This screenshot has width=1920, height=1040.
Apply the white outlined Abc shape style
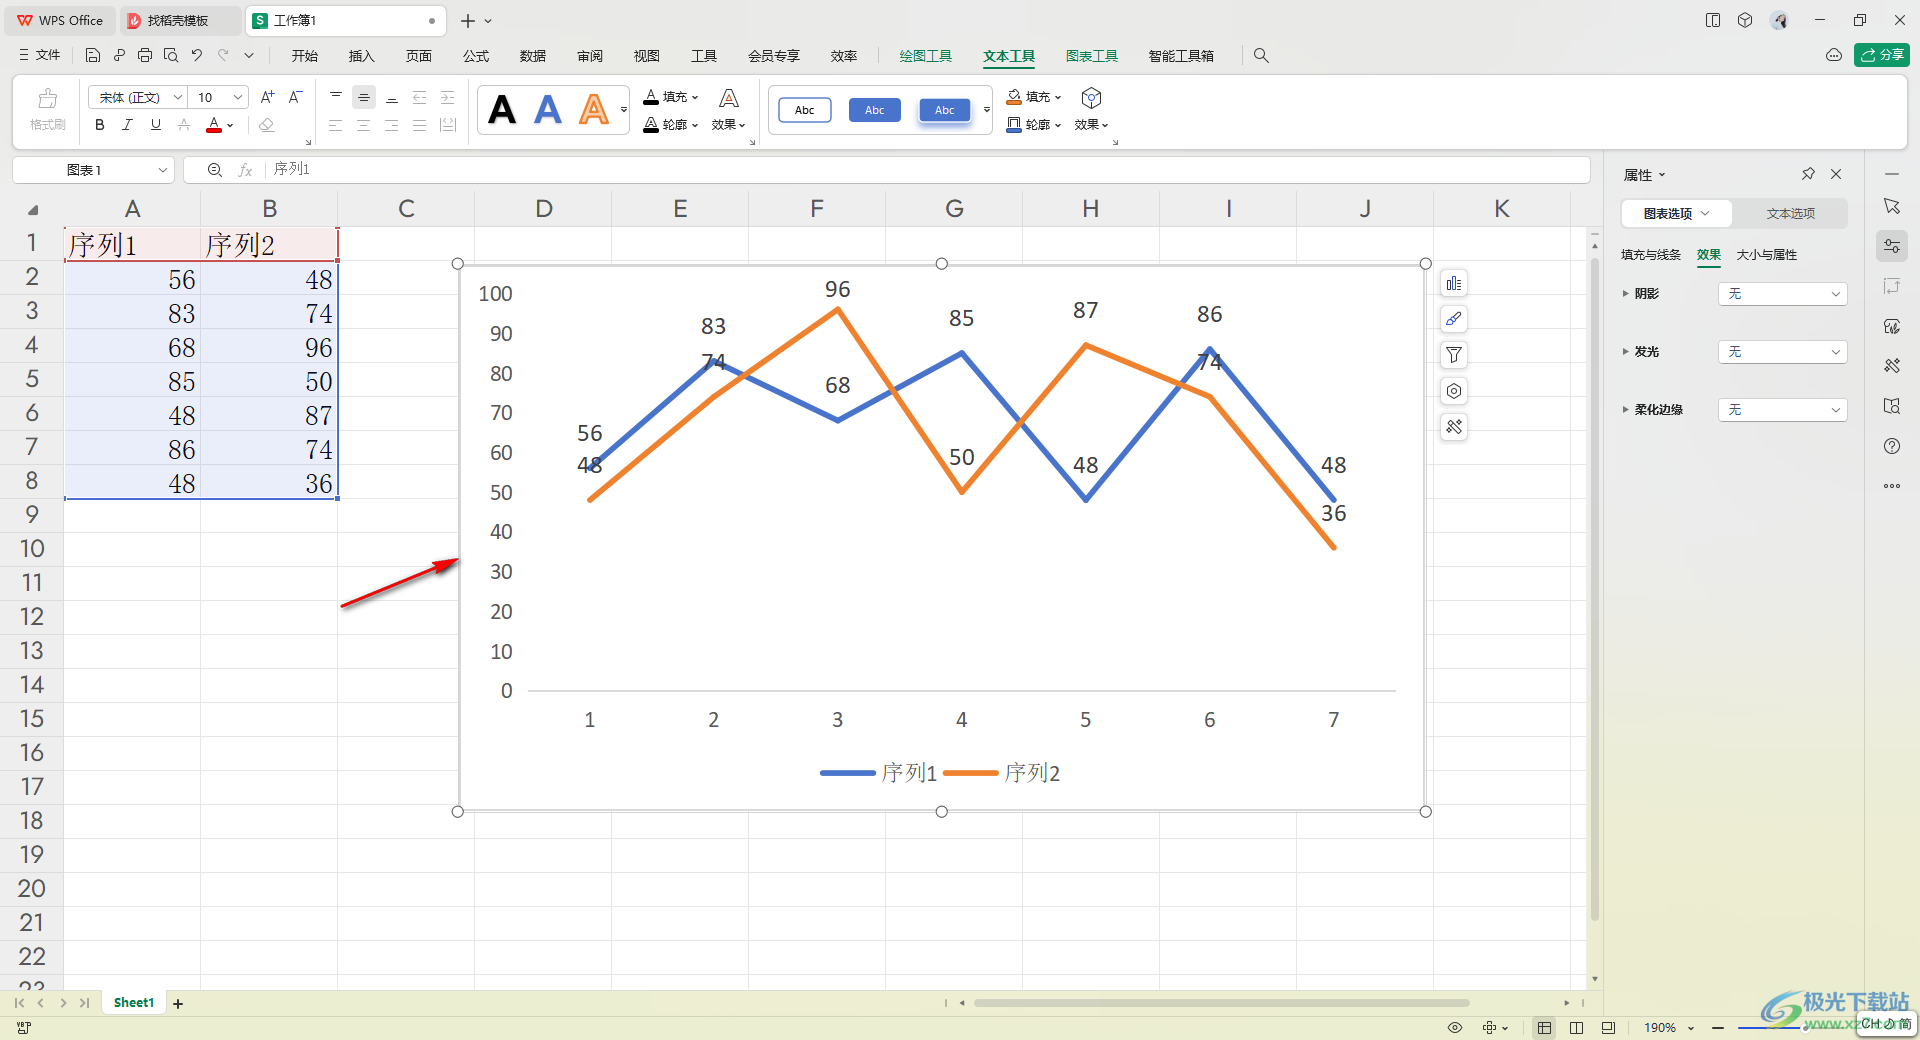point(805,110)
